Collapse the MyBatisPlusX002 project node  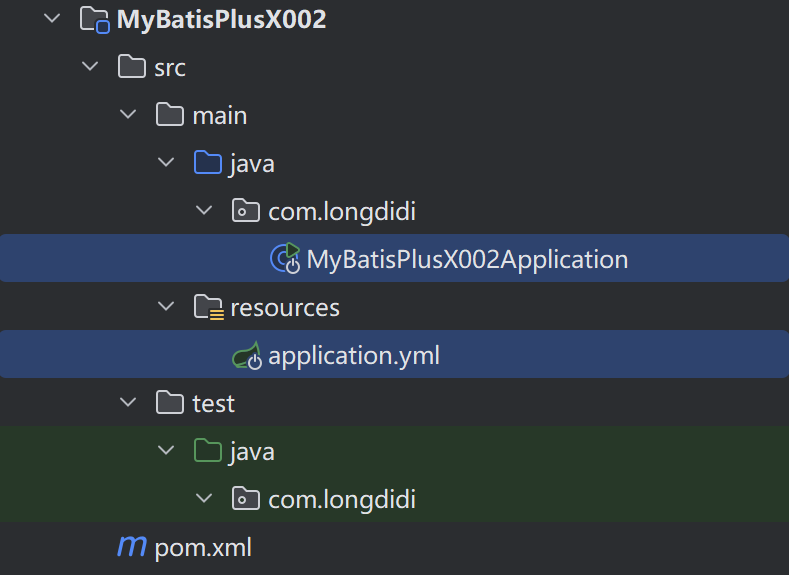pos(52,19)
